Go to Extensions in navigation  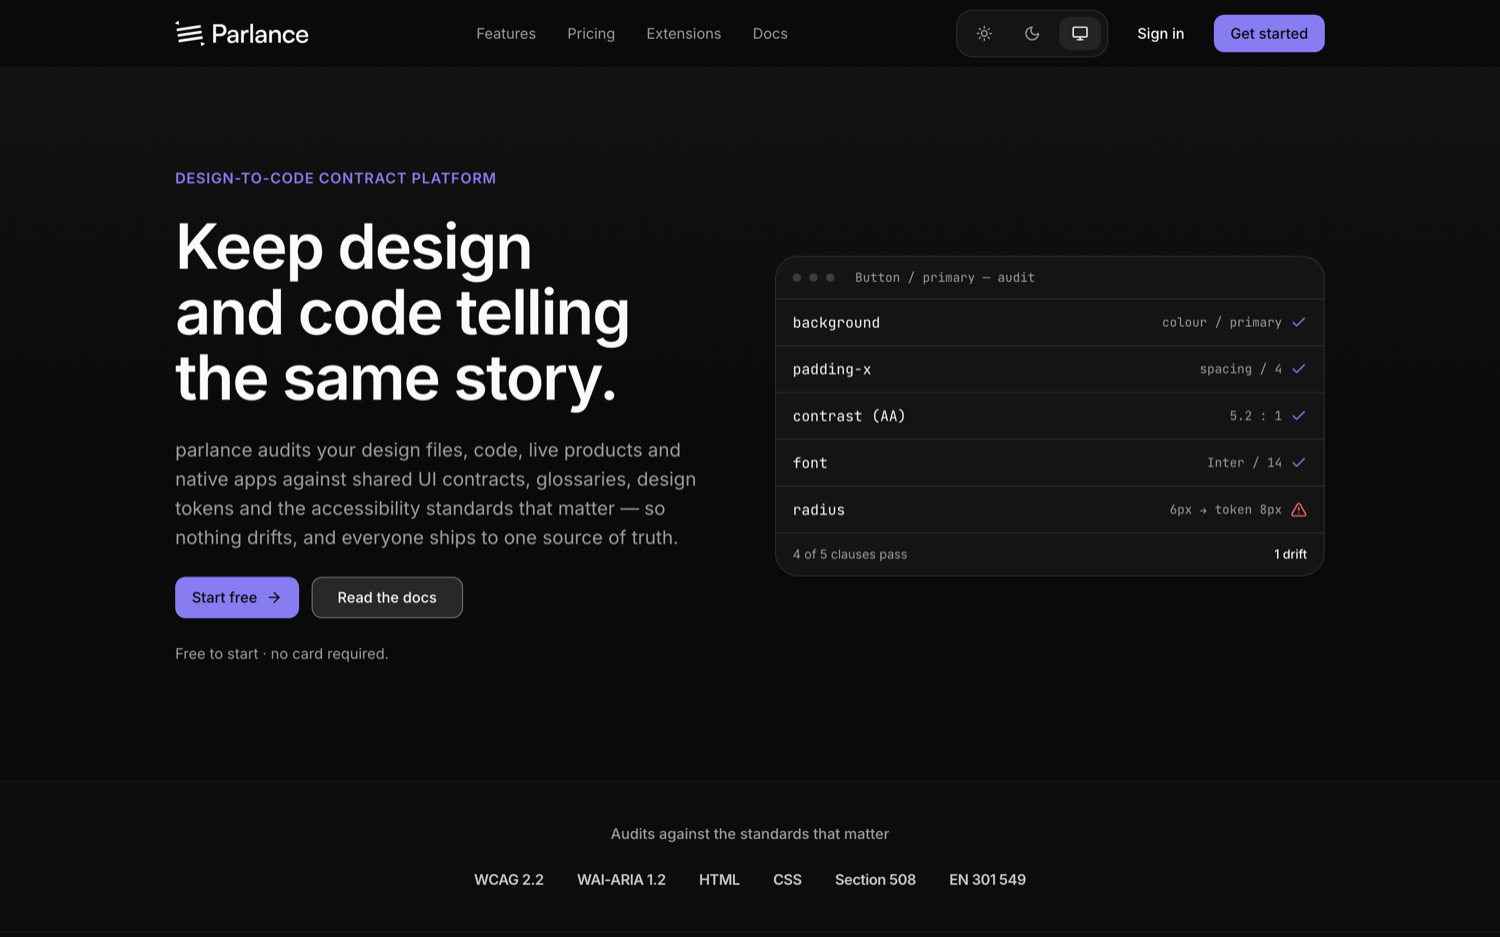[684, 33]
